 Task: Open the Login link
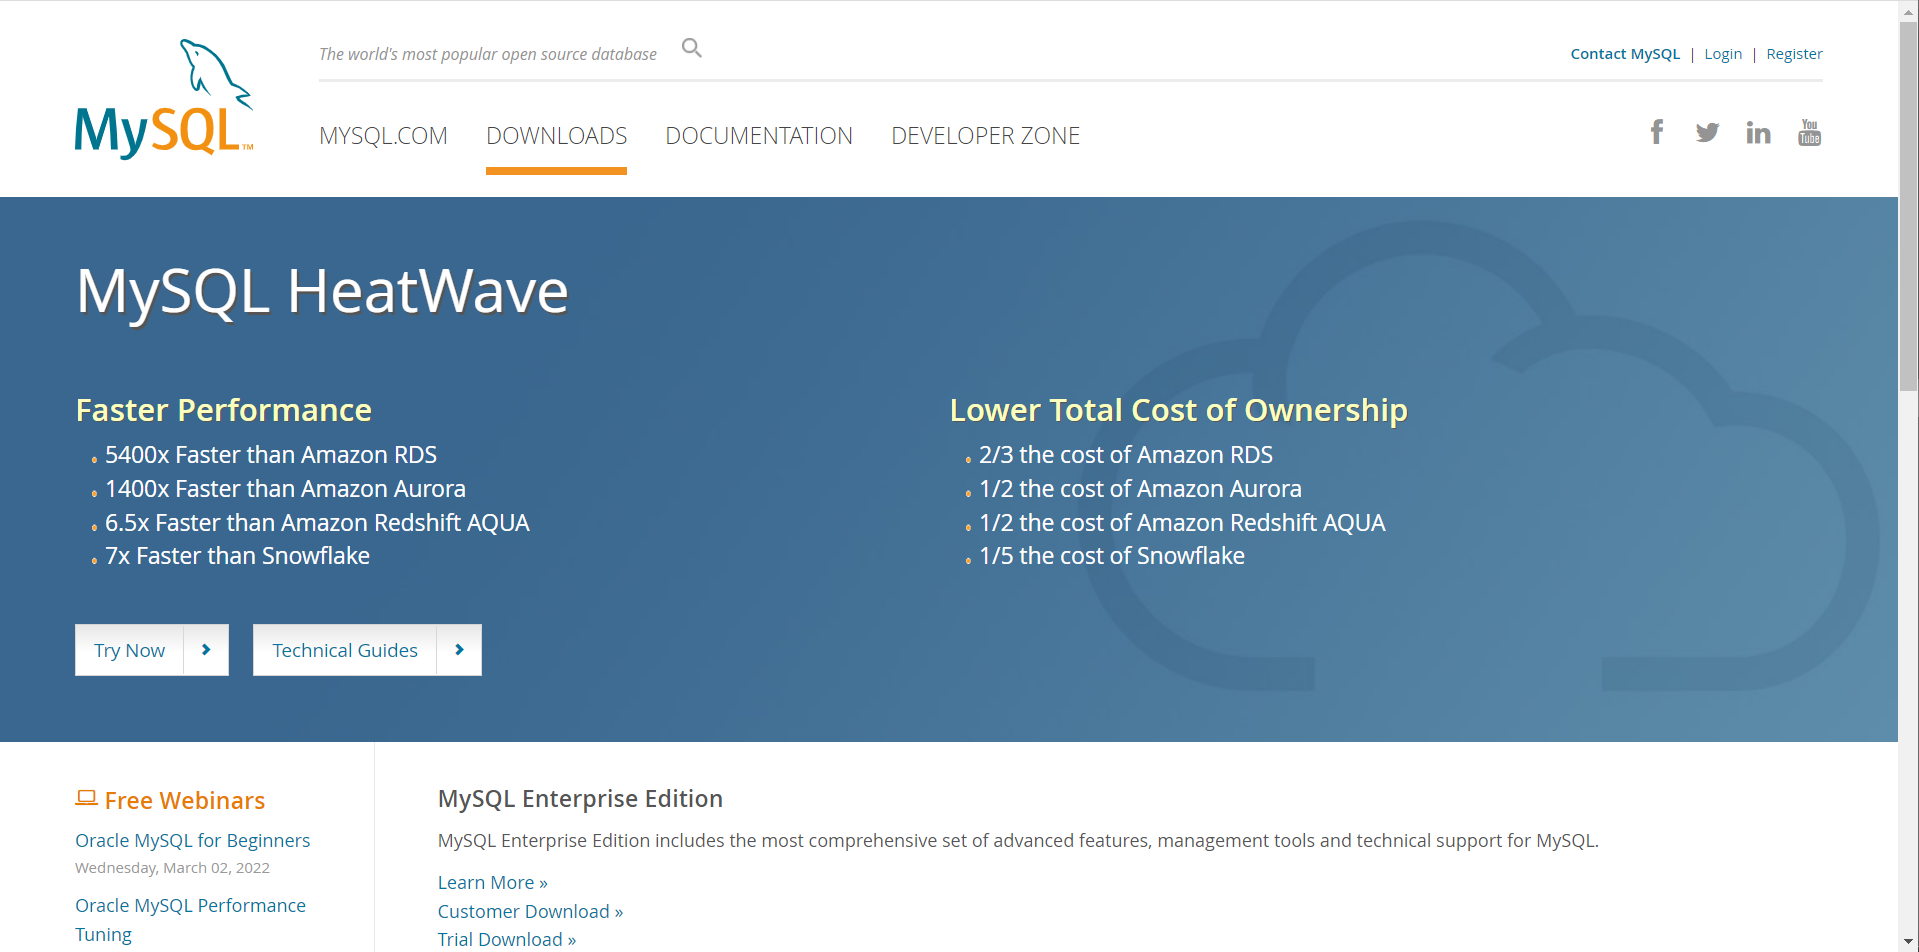pos(1723,54)
